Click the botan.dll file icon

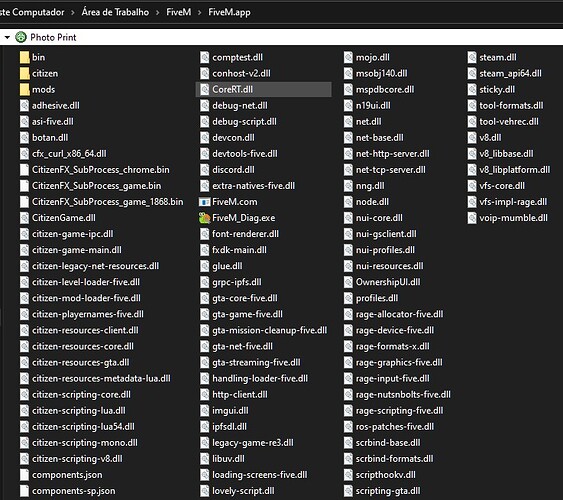(x=24, y=138)
